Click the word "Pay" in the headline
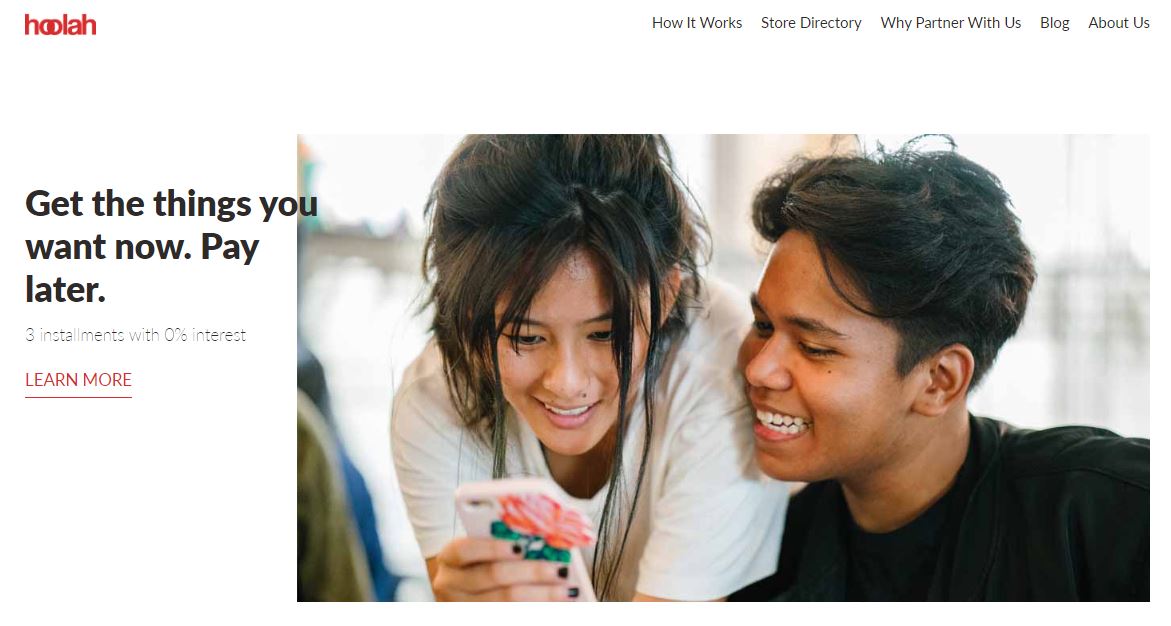 230,247
